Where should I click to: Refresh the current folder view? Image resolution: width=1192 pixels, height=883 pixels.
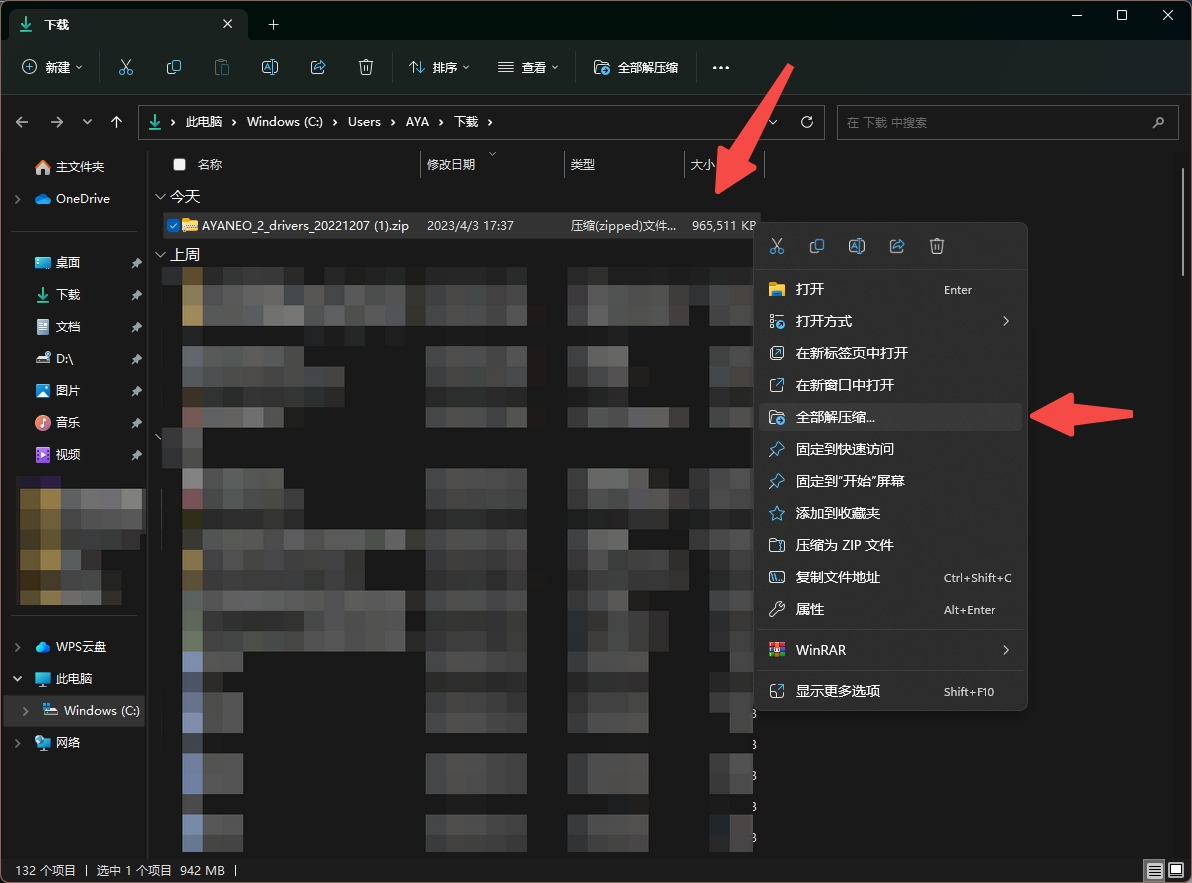pos(807,122)
